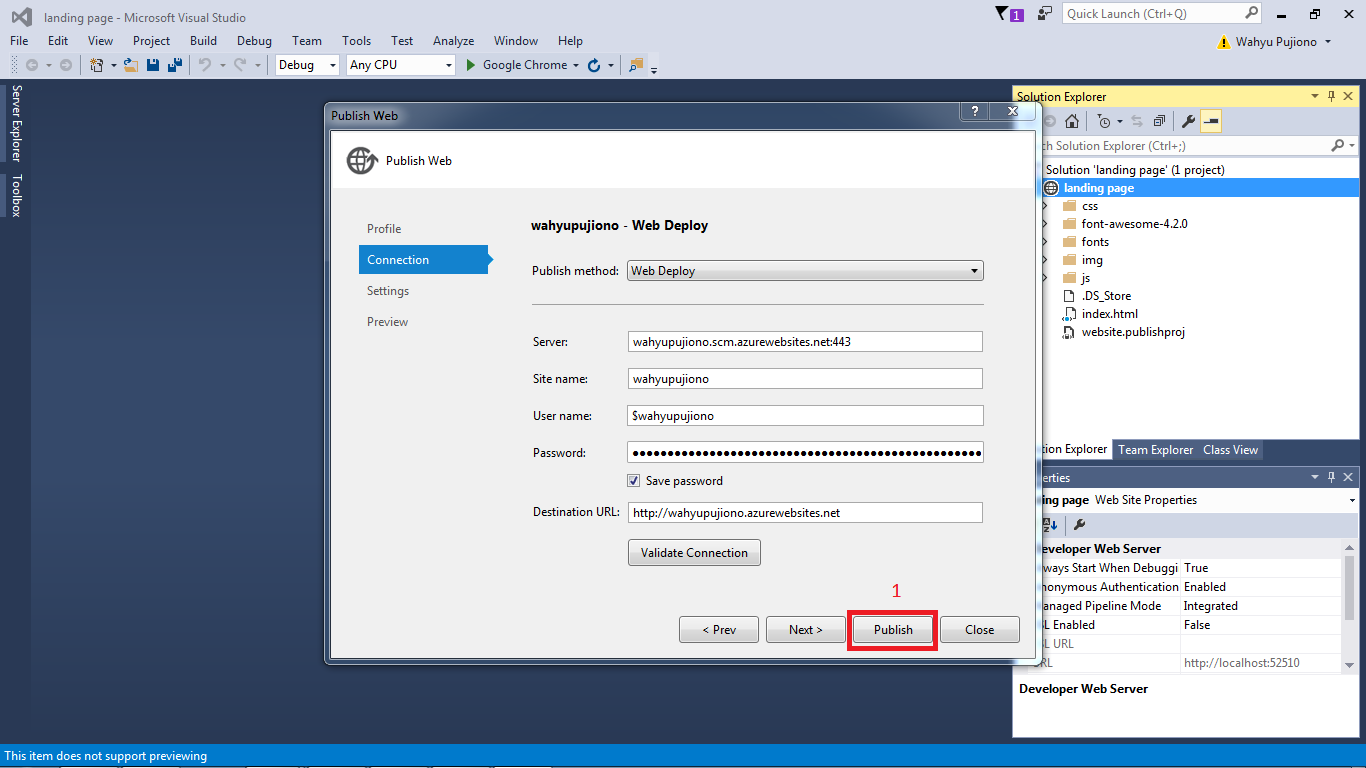The width and height of the screenshot is (1366, 768).
Task: Click the Navigate Forward toolbar icon
Action: (x=66, y=65)
